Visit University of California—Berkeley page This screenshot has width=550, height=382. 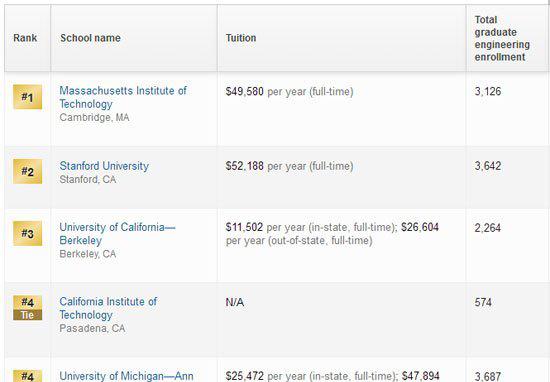pos(117,234)
